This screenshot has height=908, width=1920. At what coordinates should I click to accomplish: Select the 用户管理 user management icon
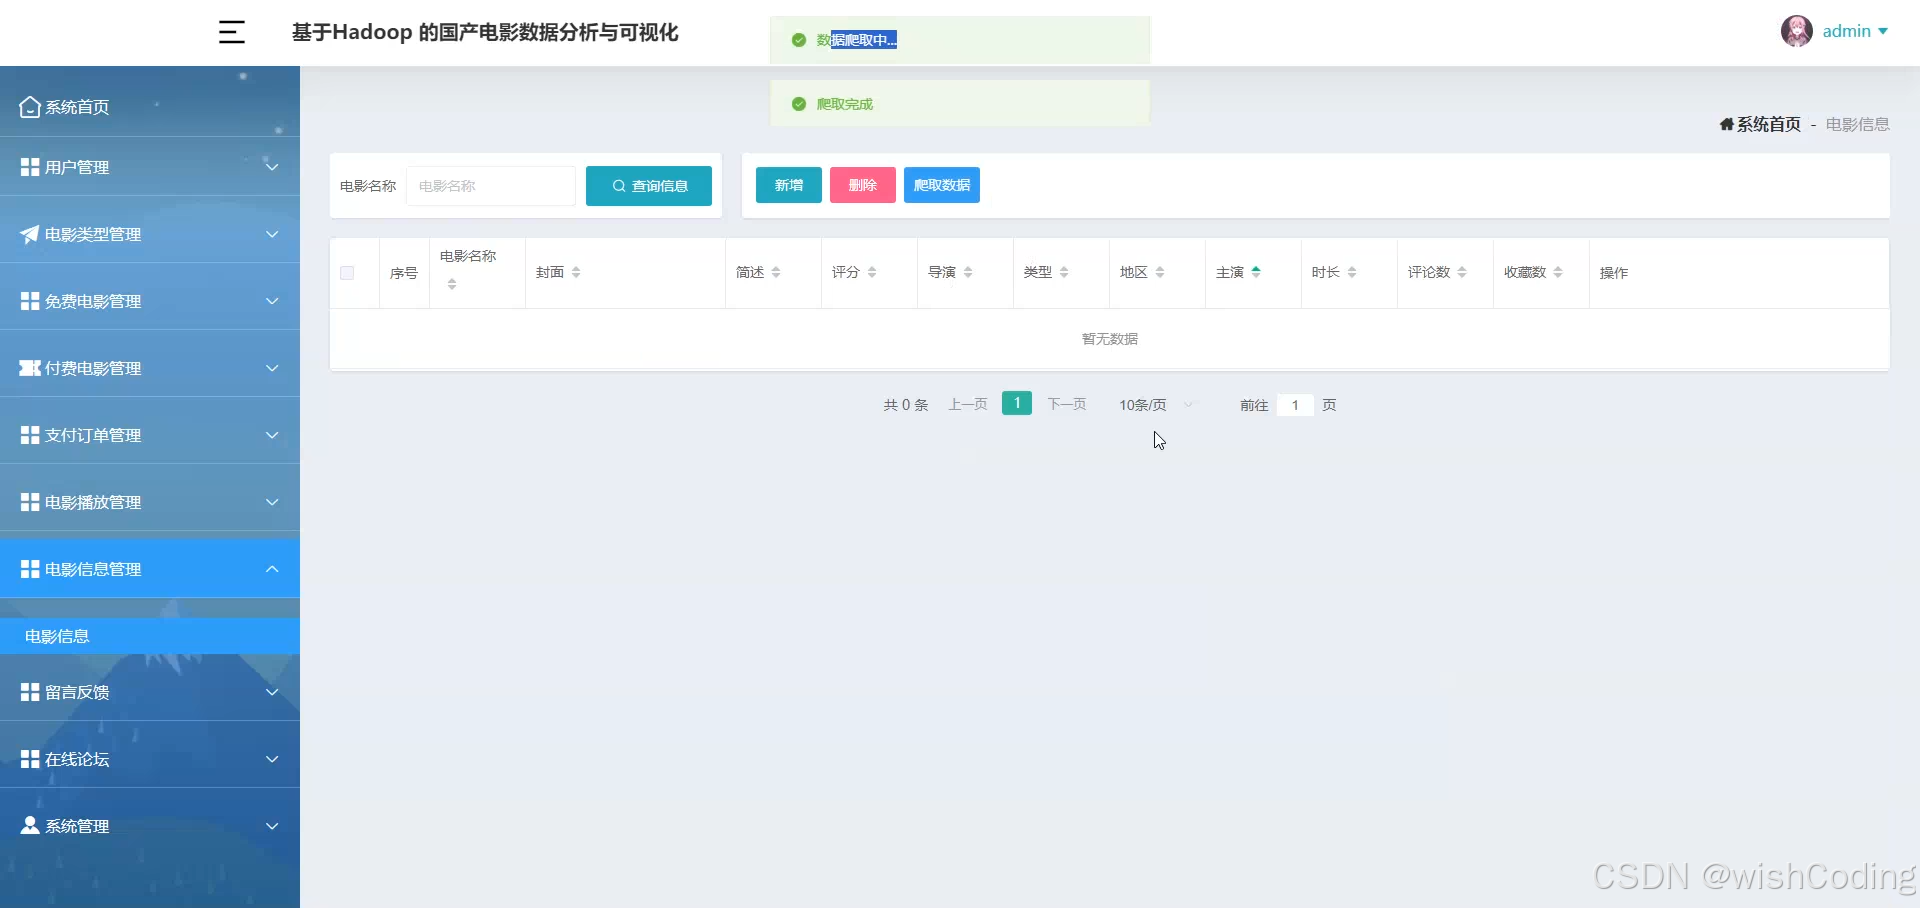[x=28, y=167]
